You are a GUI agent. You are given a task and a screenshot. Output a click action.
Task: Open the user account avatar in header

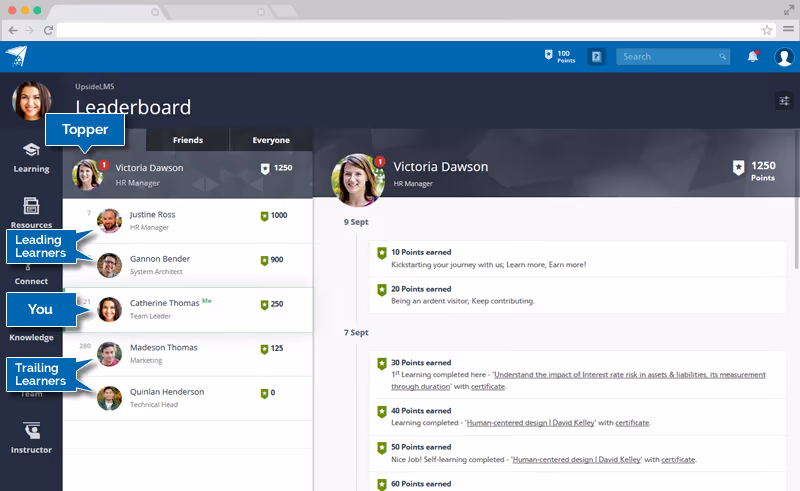click(784, 57)
